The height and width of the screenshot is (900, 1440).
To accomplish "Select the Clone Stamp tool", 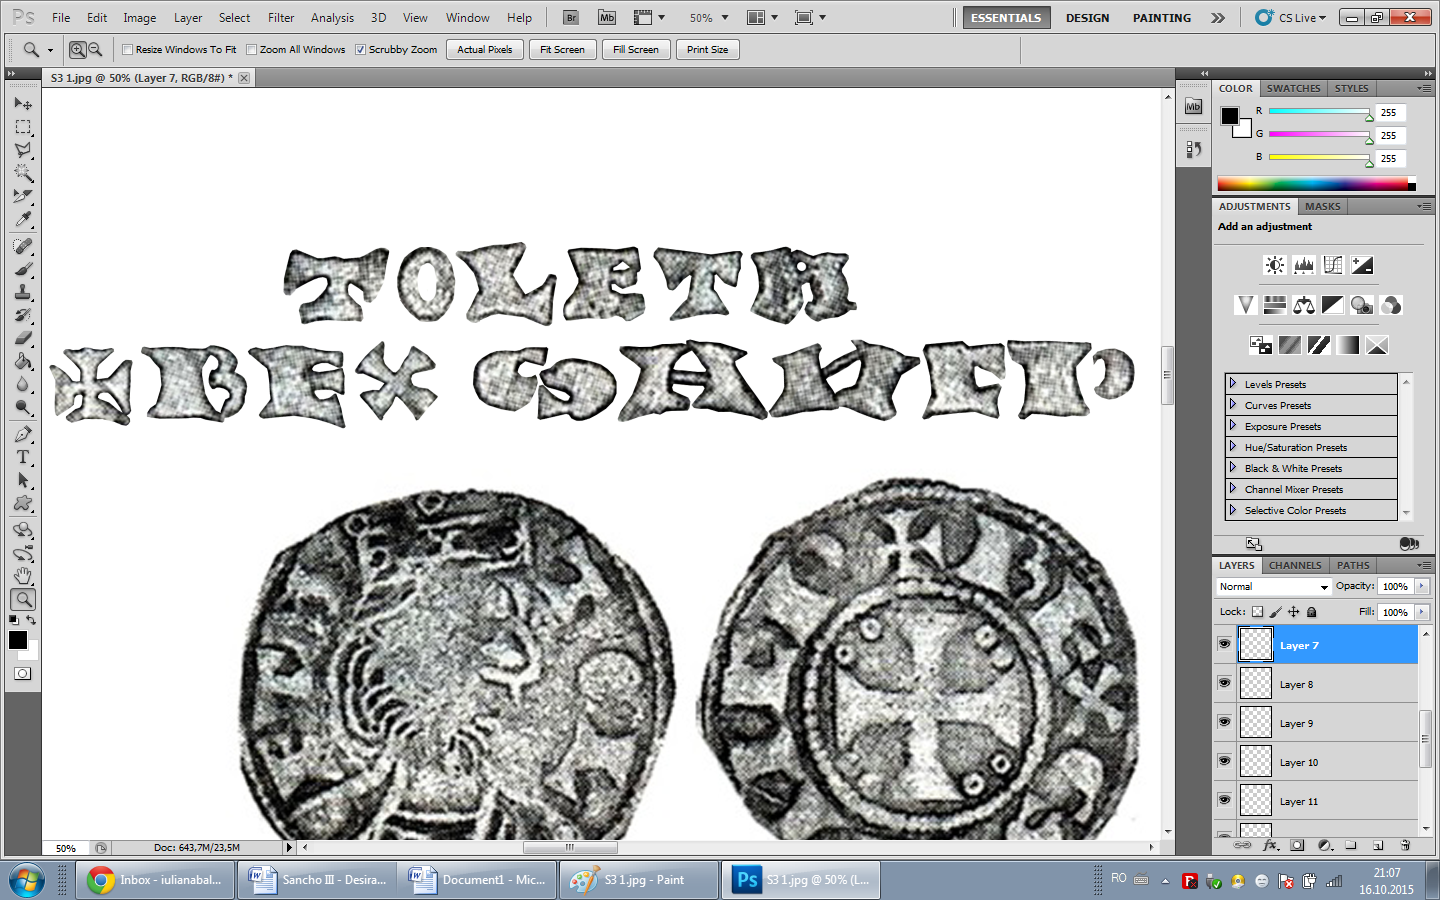I will [x=23, y=292].
